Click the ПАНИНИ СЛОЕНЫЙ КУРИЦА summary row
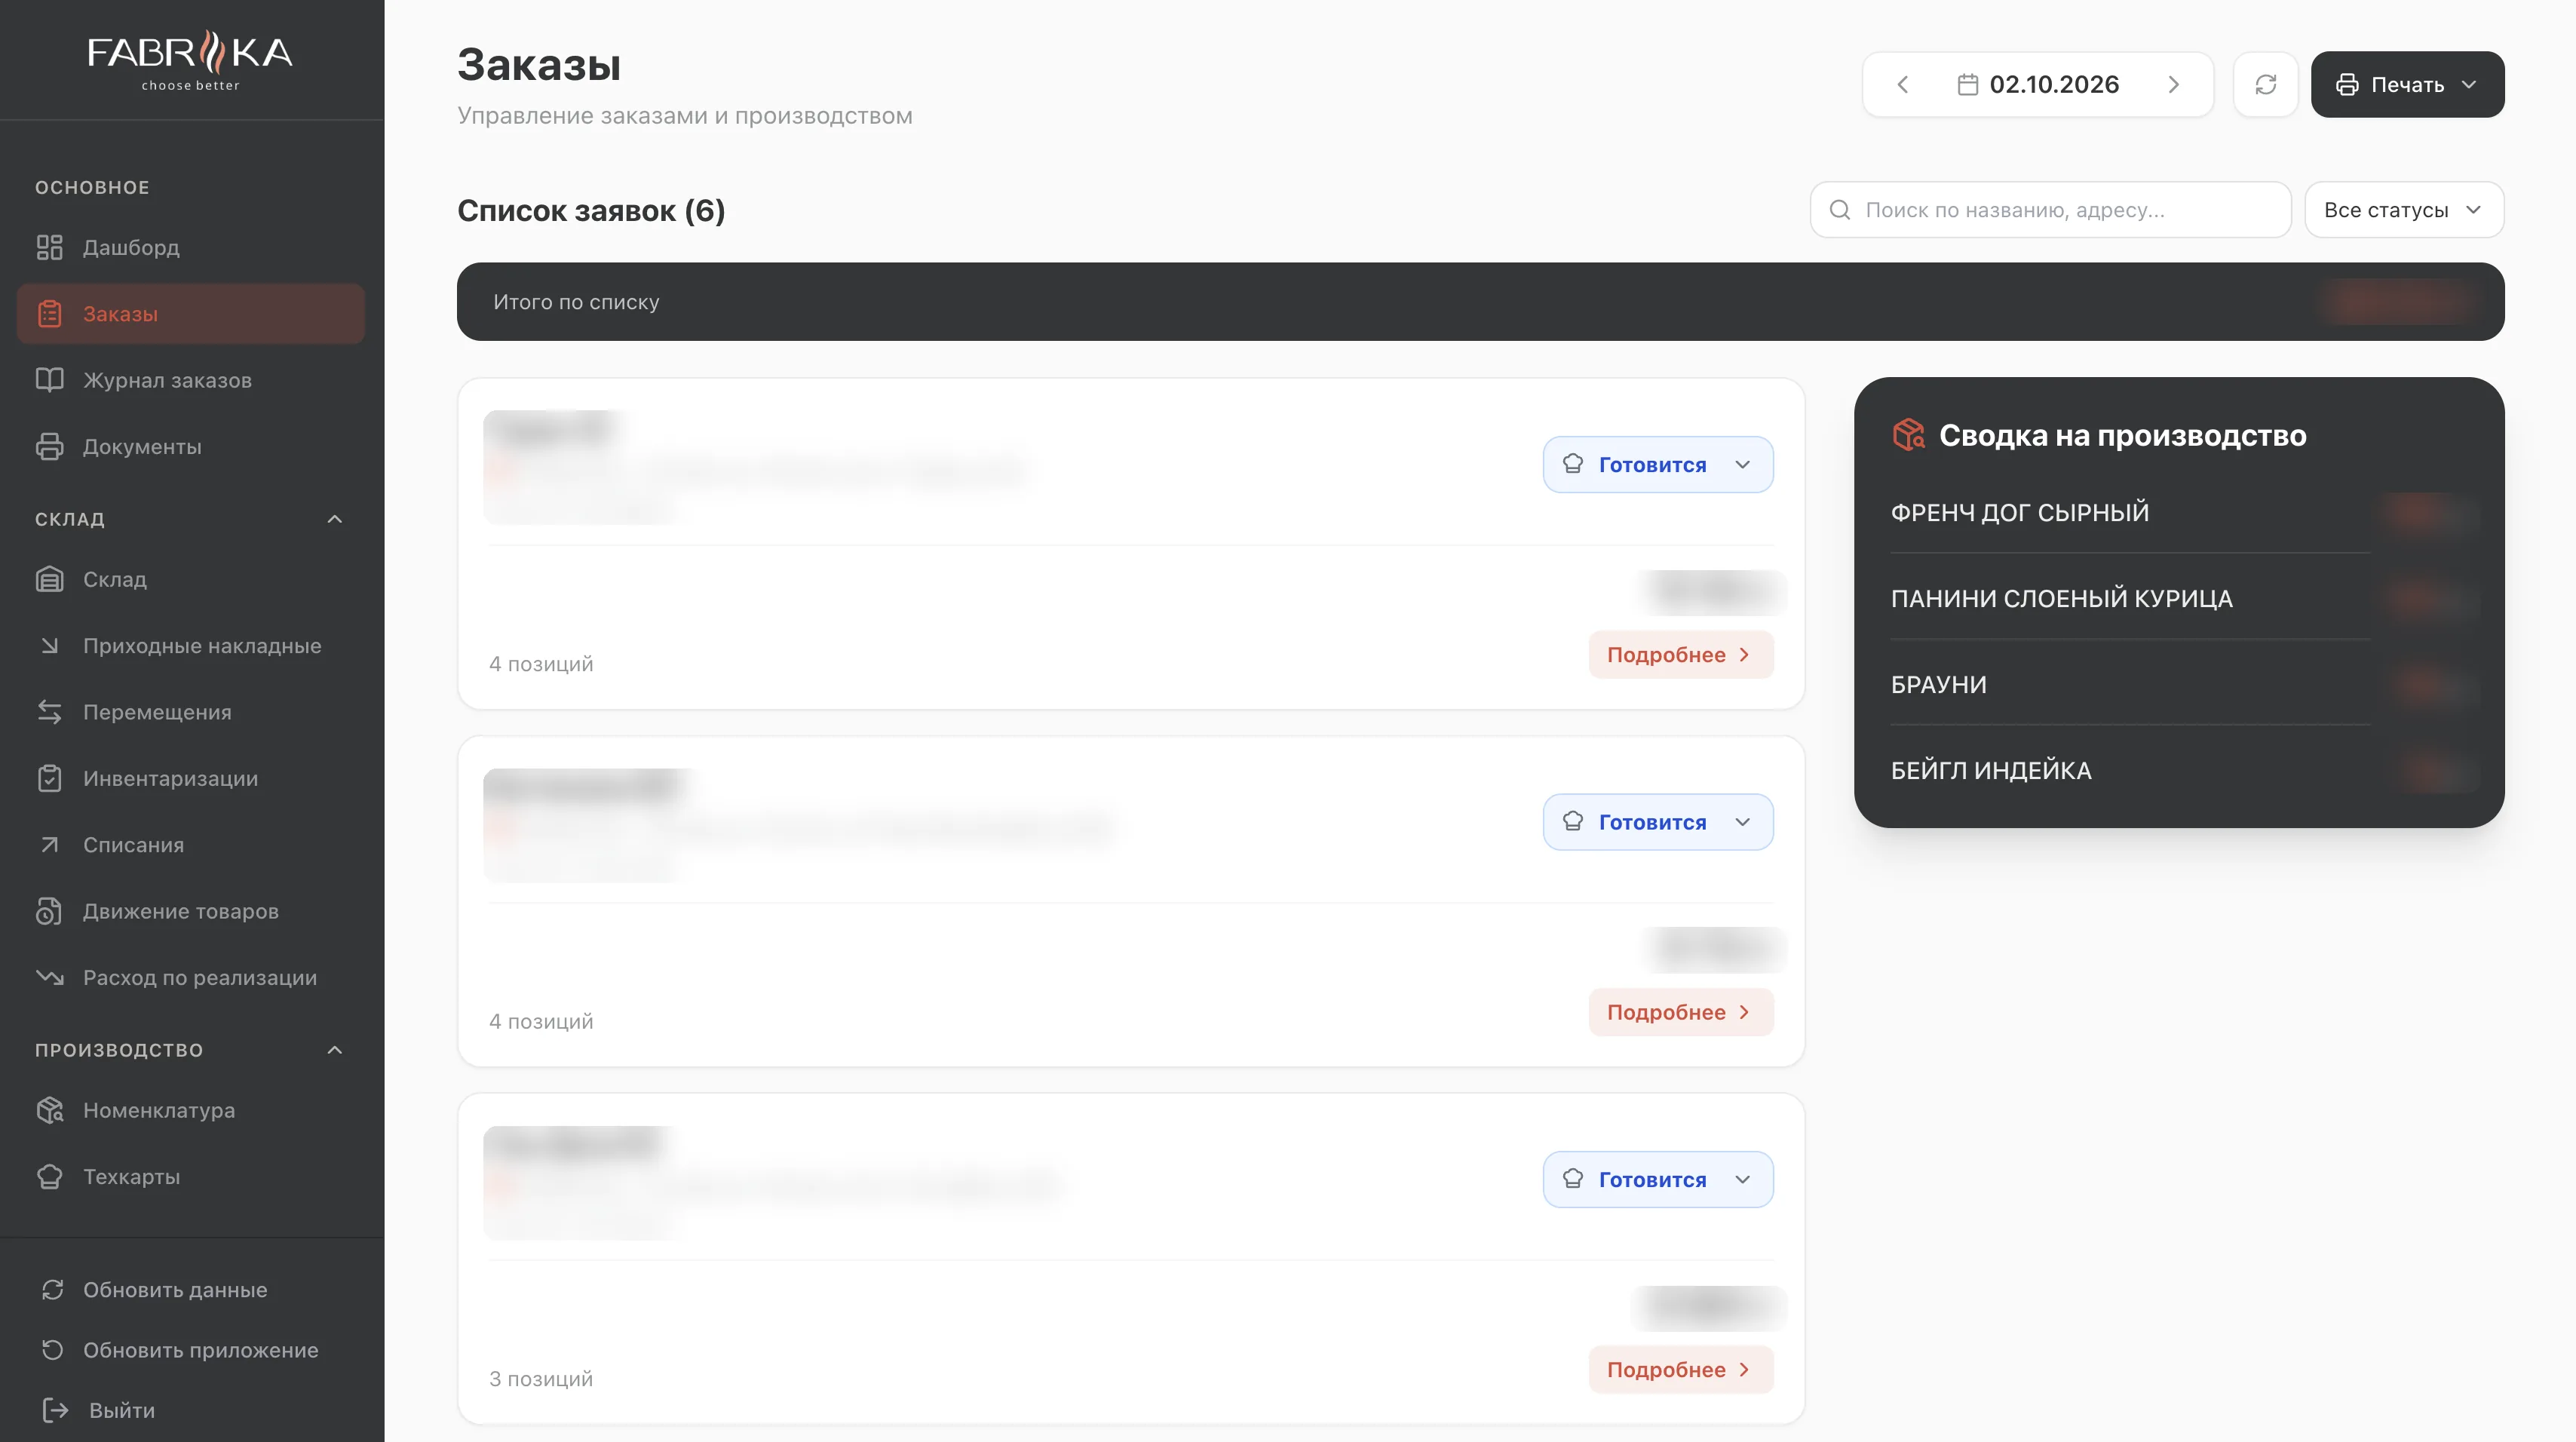This screenshot has width=2576, height=1442. click(2180, 598)
